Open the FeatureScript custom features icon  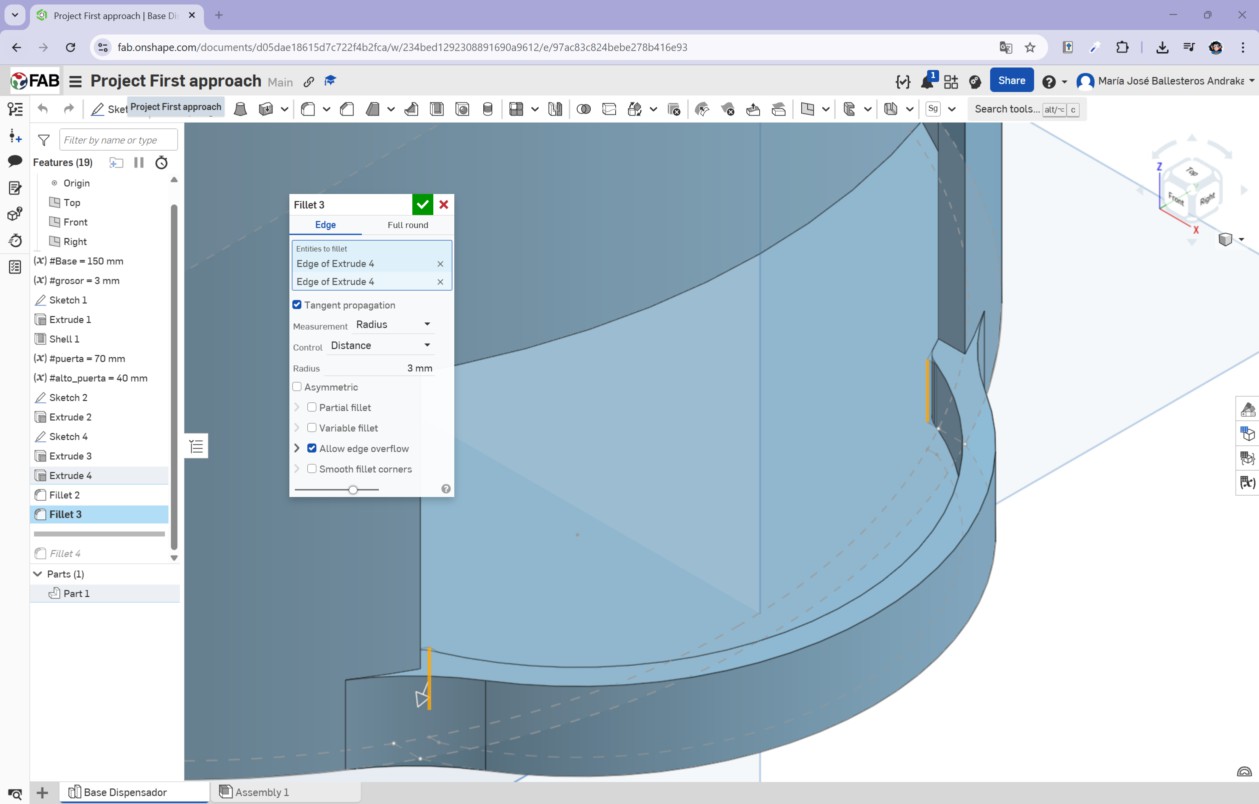click(933, 109)
